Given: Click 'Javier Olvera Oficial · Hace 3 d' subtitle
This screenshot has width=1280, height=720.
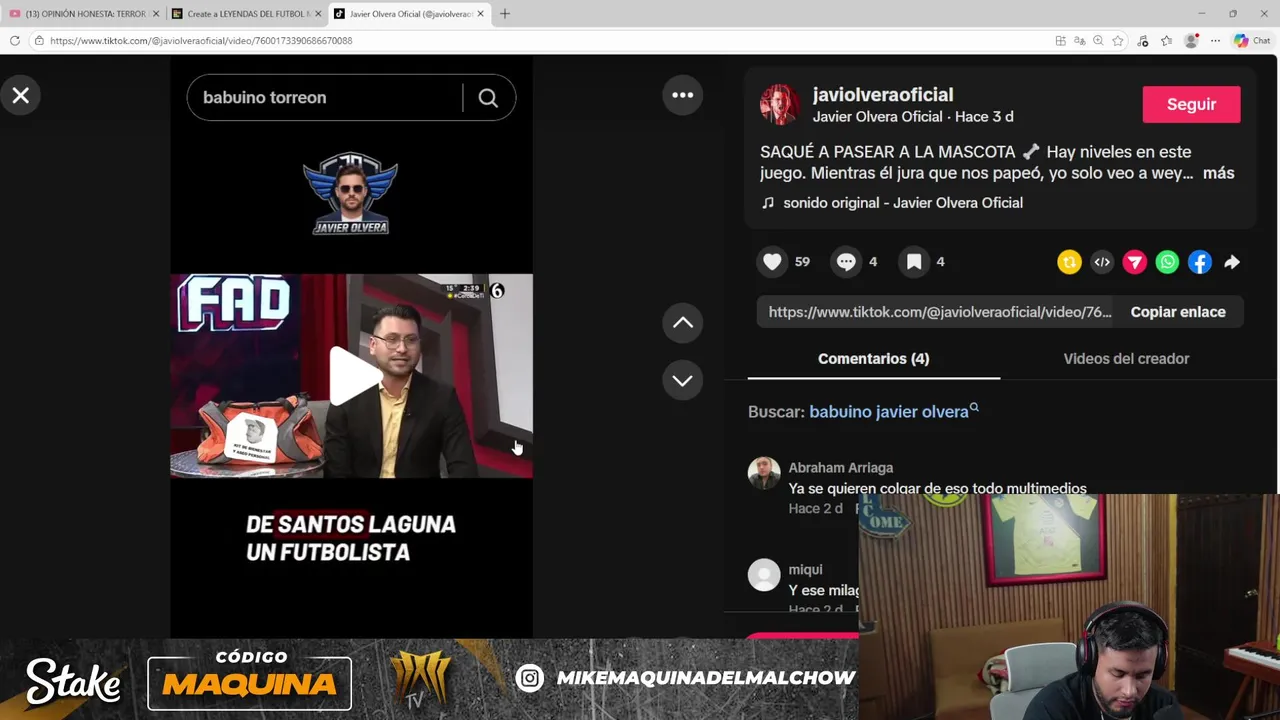Looking at the screenshot, I should [913, 117].
